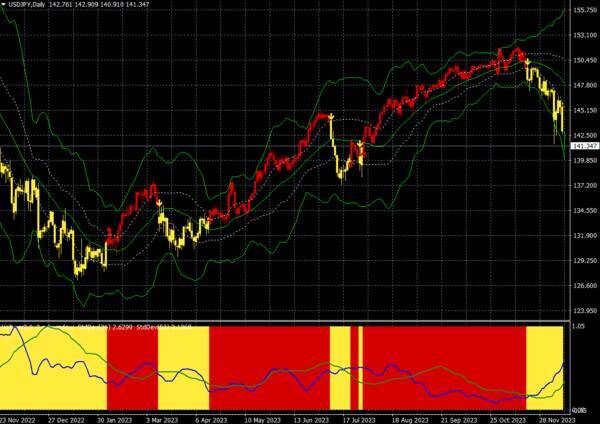The image size is (600, 424).
Task: Select the 10 May 2023 date on timeline
Action: [258, 419]
